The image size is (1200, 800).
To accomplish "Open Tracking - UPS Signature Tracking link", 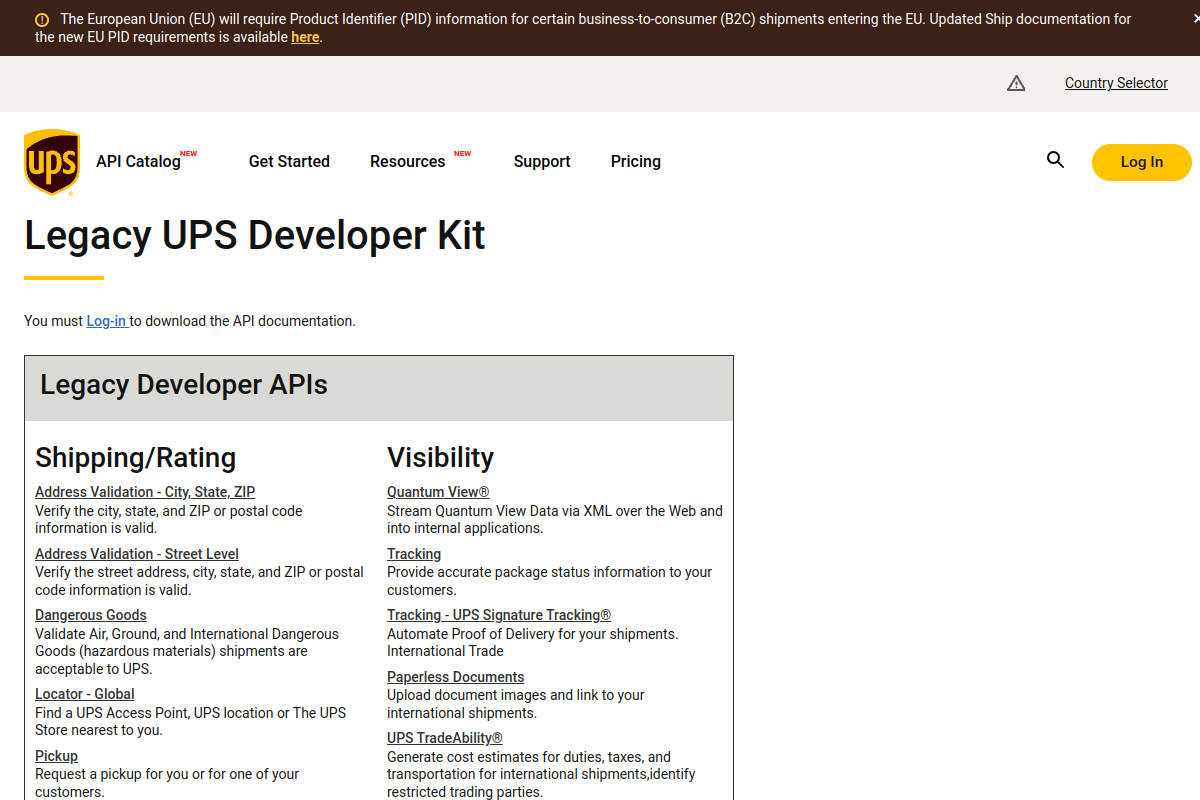I will click(x=499, y=615).
